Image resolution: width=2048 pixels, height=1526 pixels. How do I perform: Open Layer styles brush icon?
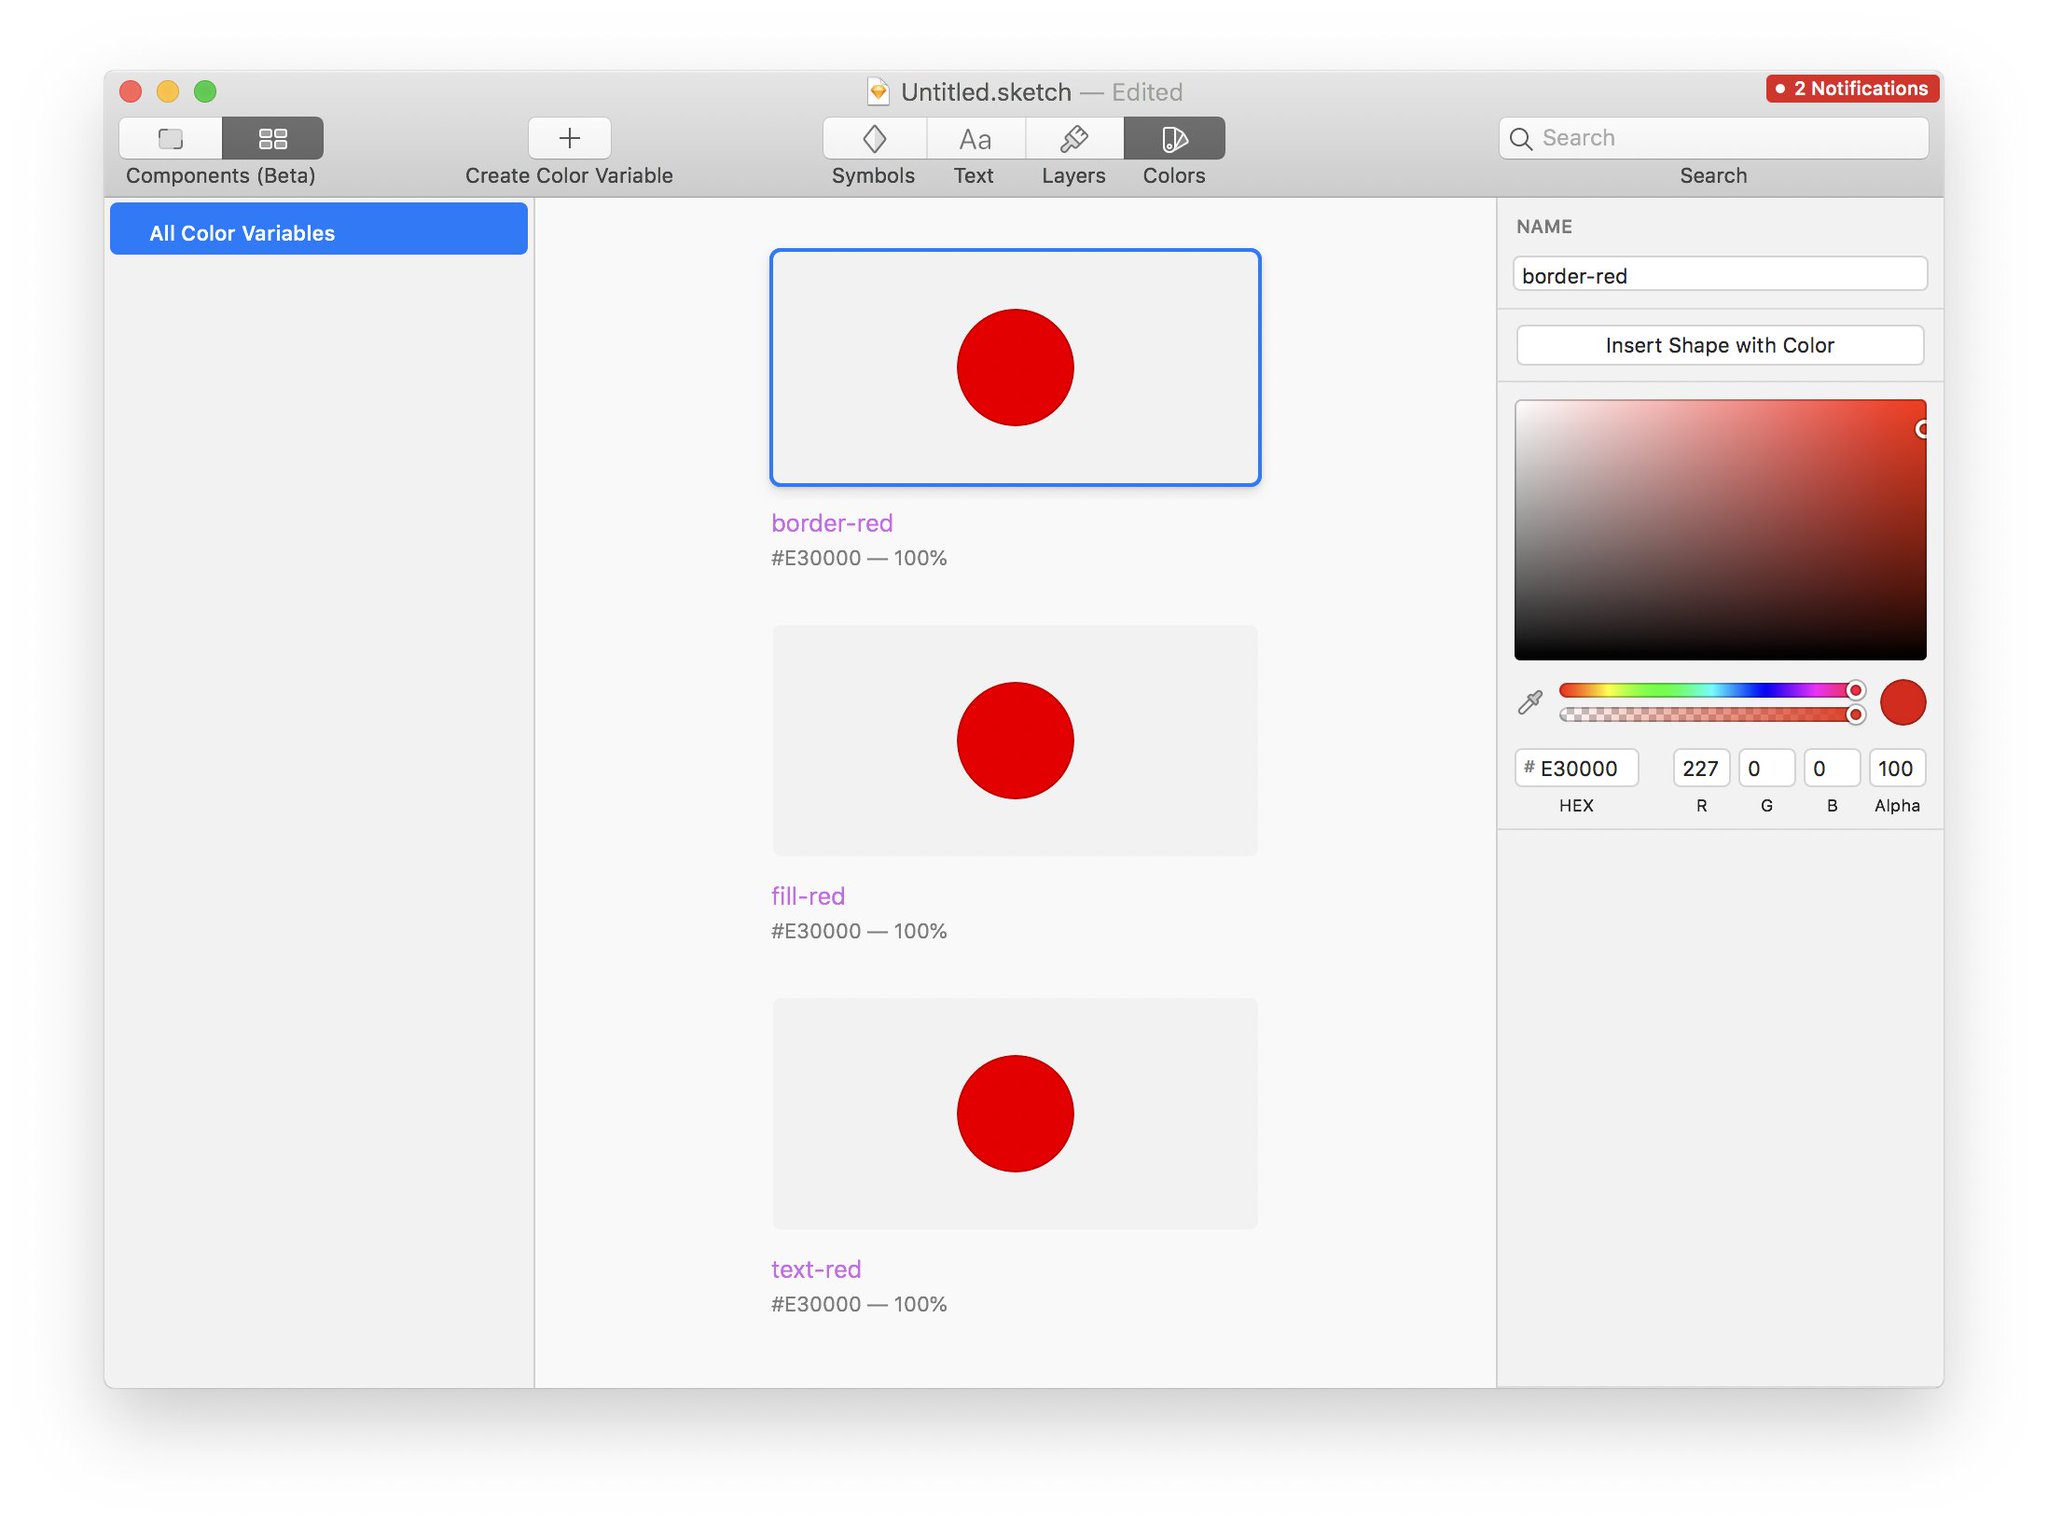[1074, 138]
